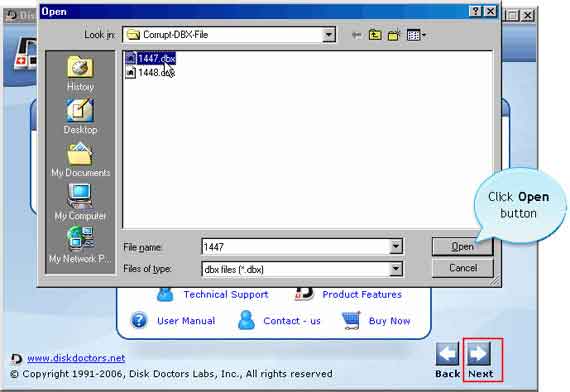Click the Open button
This screenshot has width=570, height=392.
point(462,247)
